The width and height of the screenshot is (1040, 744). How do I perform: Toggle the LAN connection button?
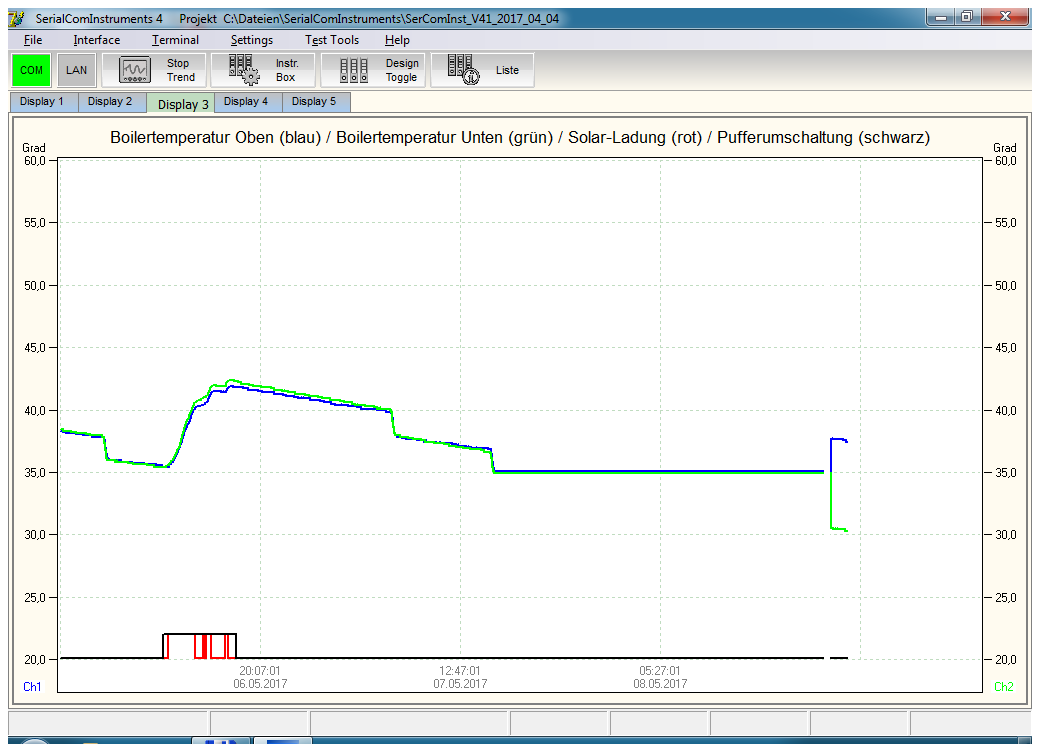tap(76, 70)
